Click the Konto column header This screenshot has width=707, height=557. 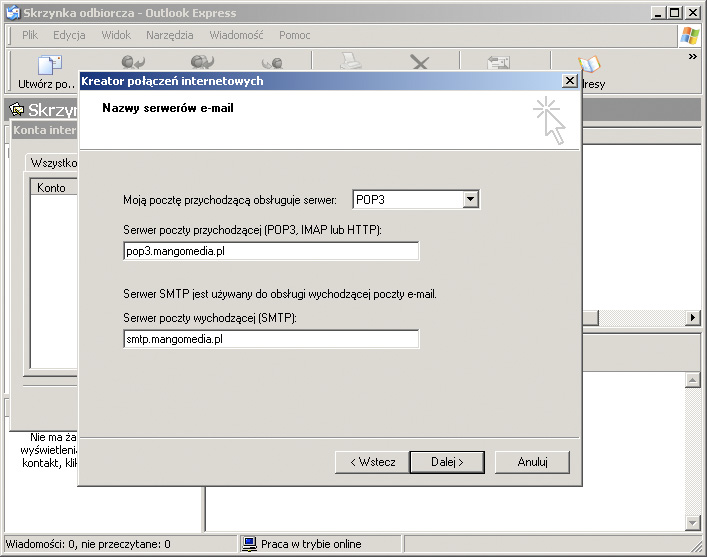pos(54,187)
